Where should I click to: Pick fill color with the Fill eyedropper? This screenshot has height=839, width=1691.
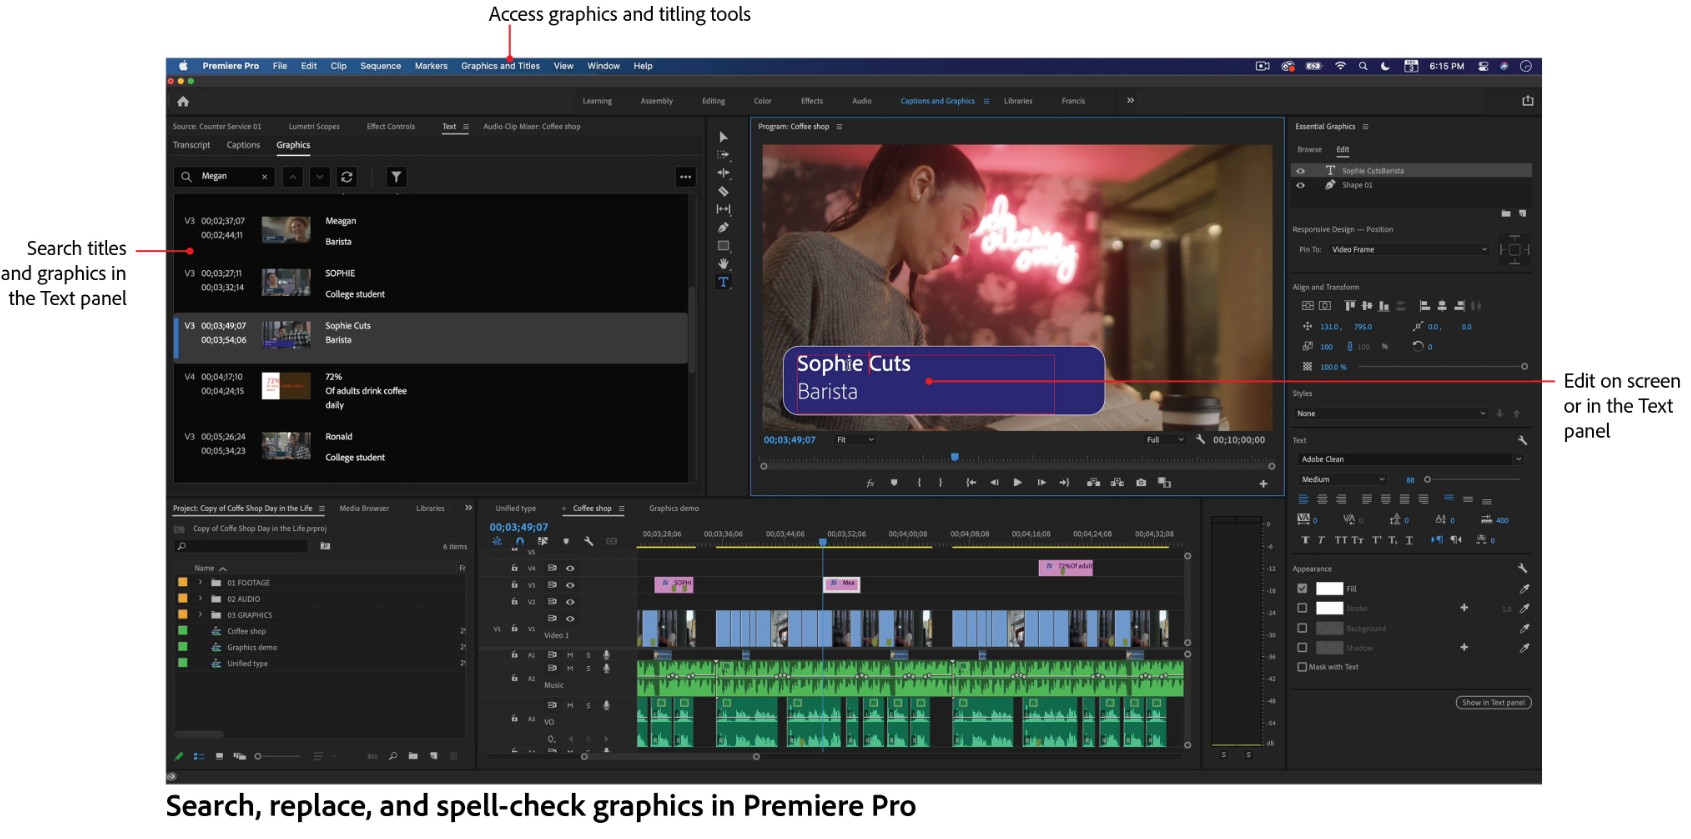[1524, 589]
